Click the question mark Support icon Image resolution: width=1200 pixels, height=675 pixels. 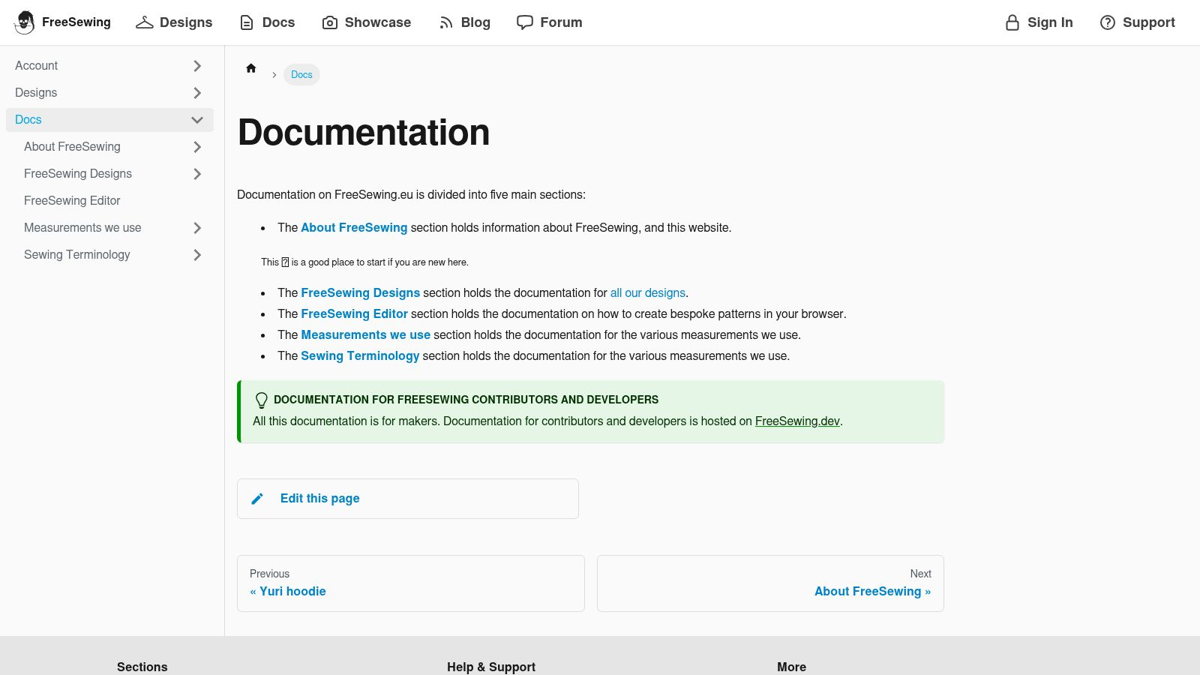click(1107, 22)
